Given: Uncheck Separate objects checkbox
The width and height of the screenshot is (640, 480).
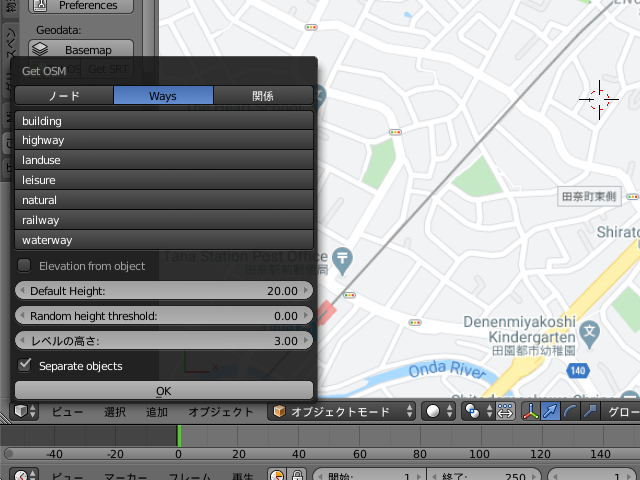Looking at the screenshot, I should click(x=24, y=365).
